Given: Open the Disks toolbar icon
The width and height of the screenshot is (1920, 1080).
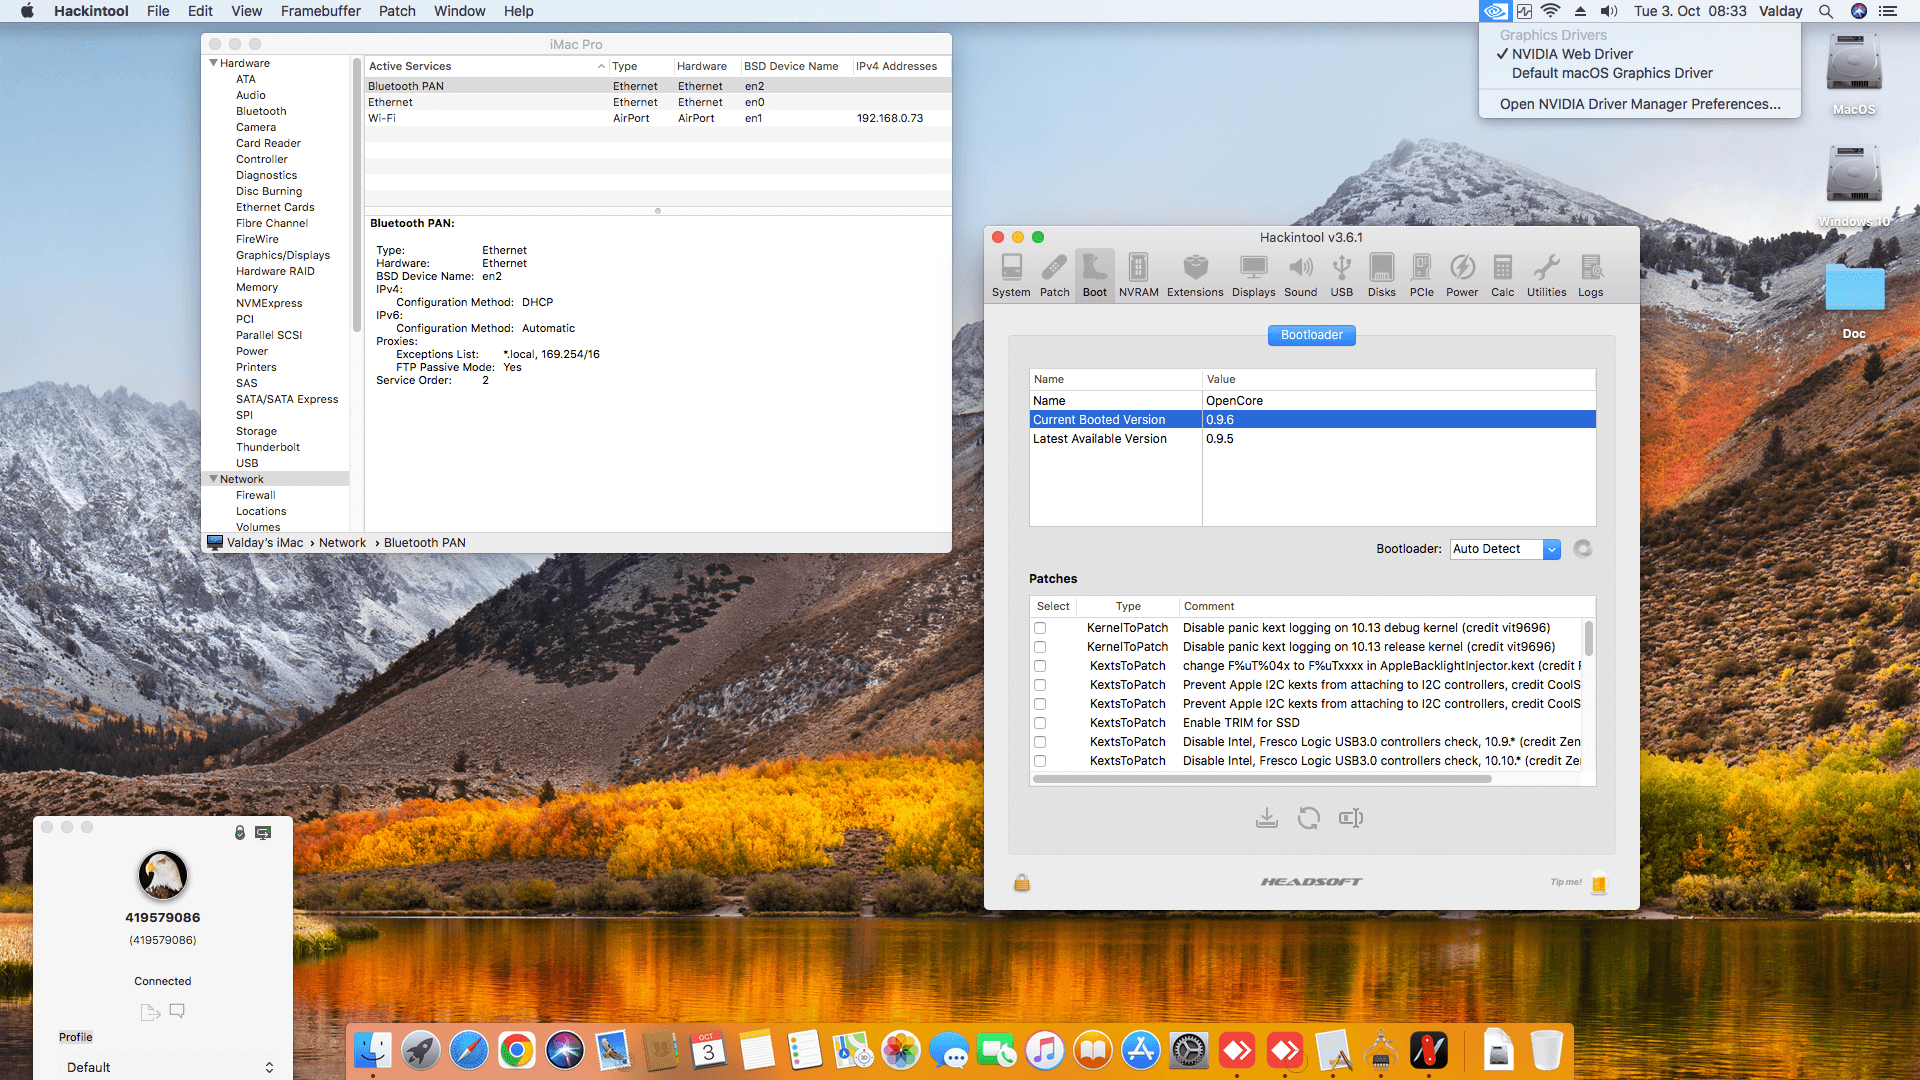Looking at the screenshot, I should click(x=1382, y=275).
